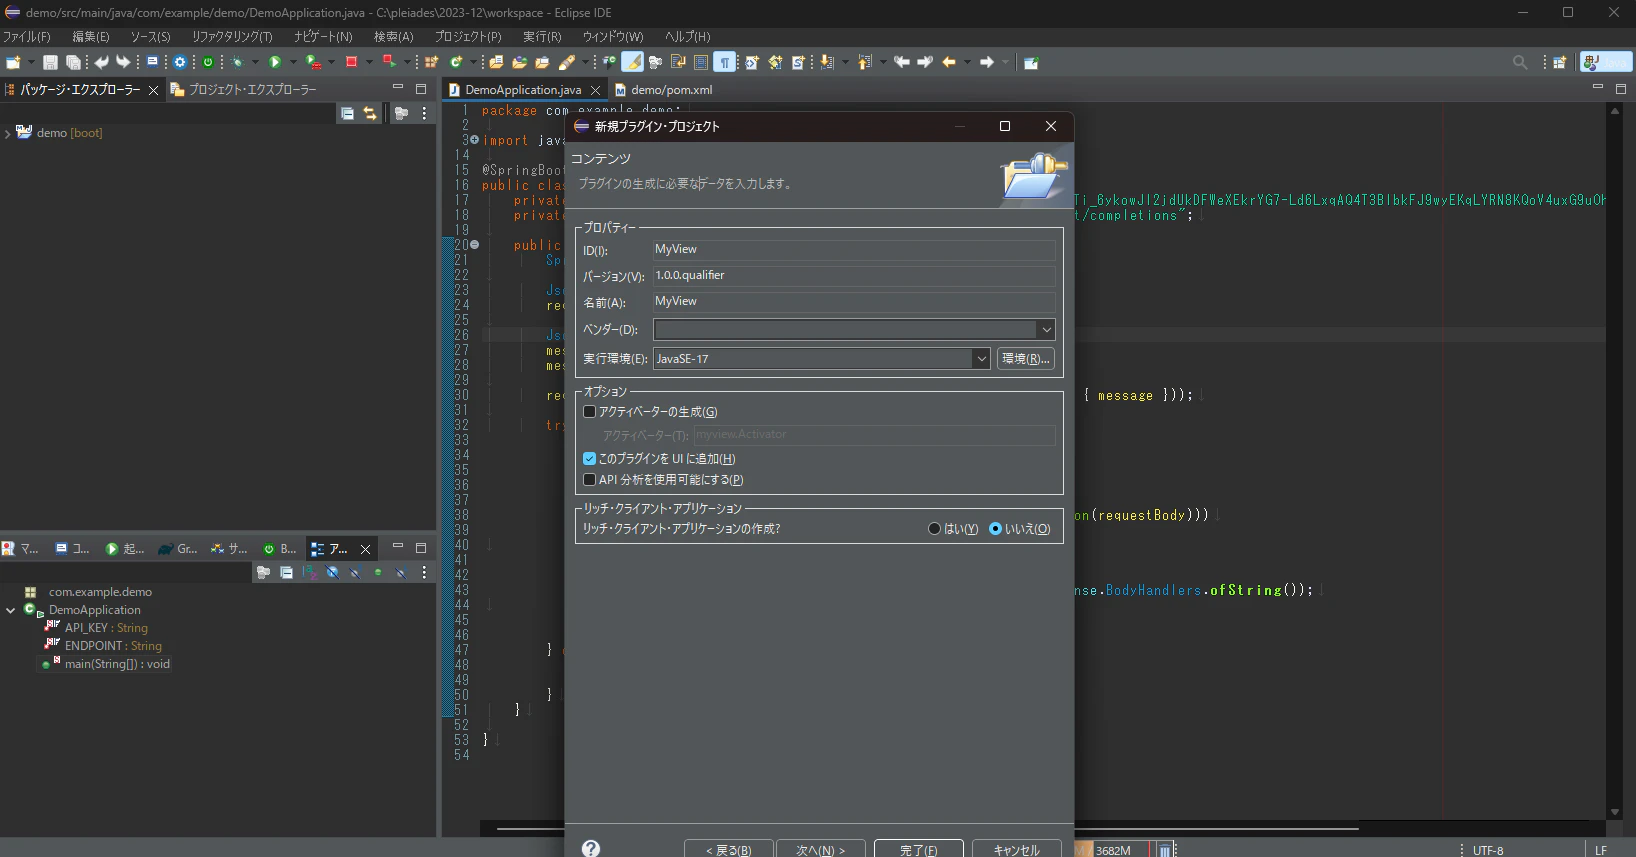Click the help question mark icon in dialog
The image size is (1636, 857).
point(591,848)
